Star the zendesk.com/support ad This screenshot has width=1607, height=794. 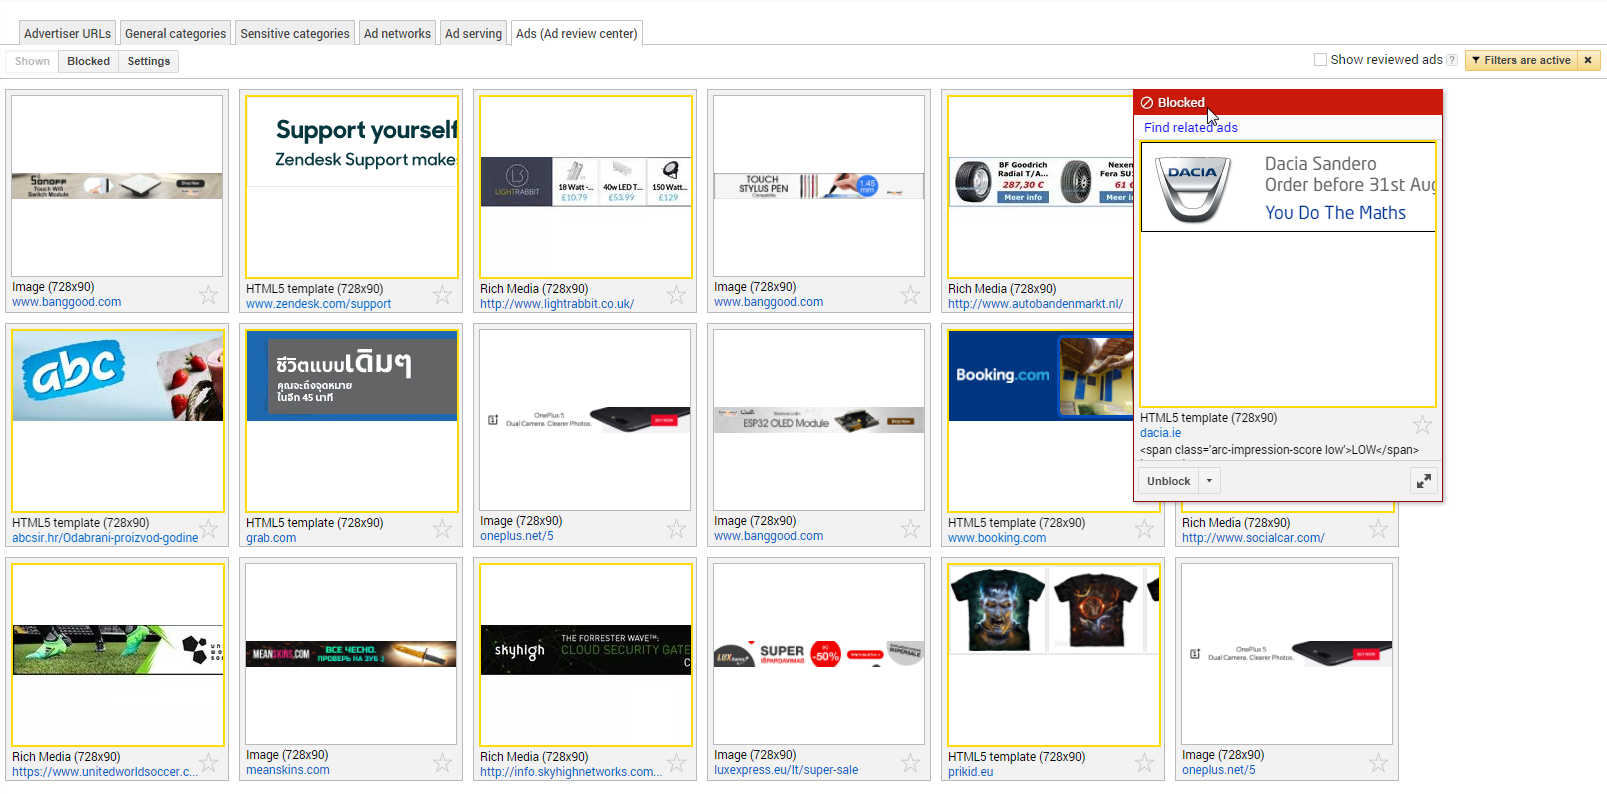[x=442, y=294]
